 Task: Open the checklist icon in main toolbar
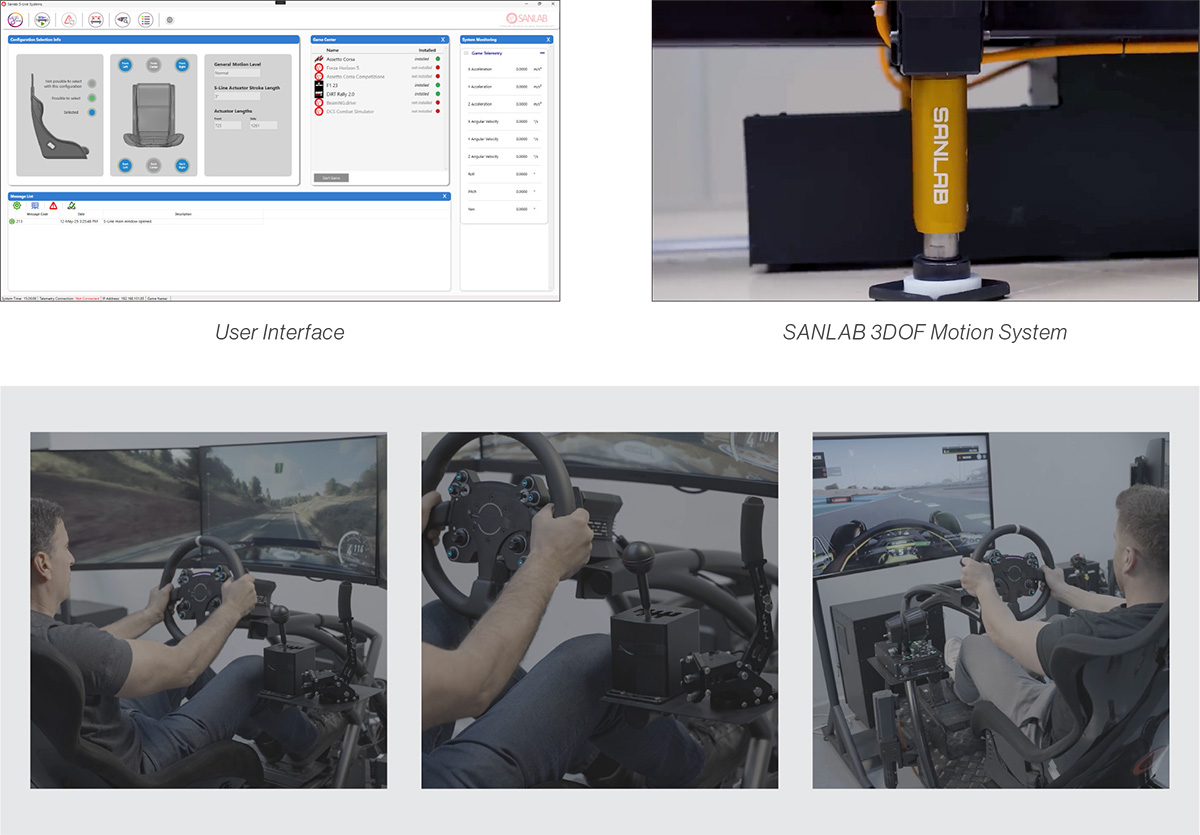146,19
